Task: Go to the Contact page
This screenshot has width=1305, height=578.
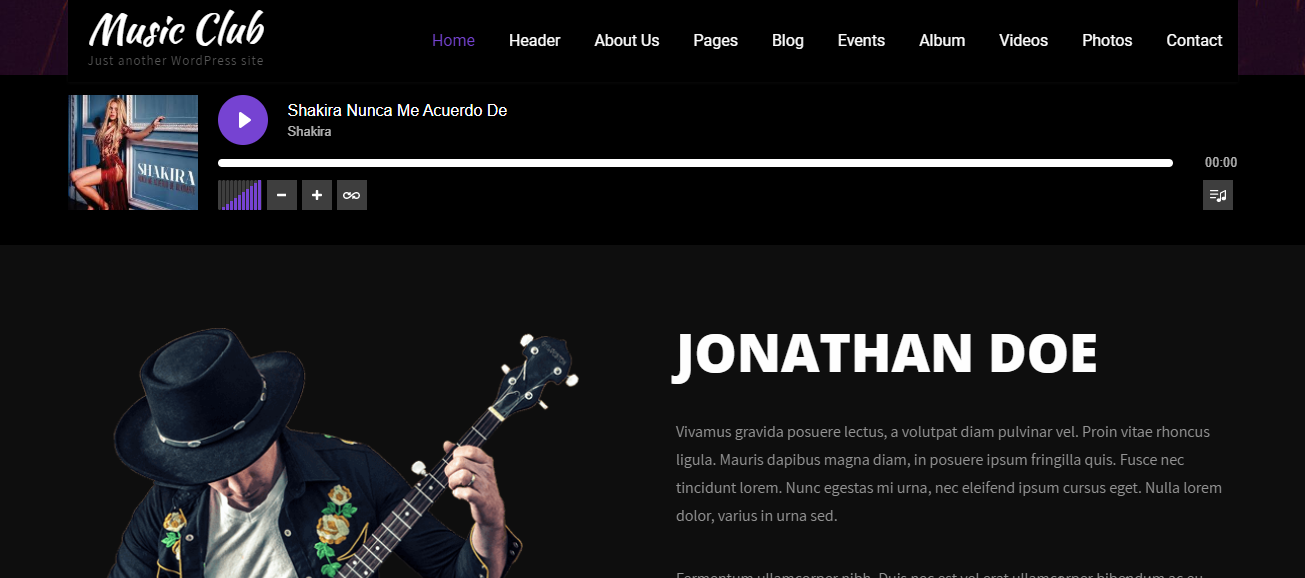Action: pos(1194,40)
